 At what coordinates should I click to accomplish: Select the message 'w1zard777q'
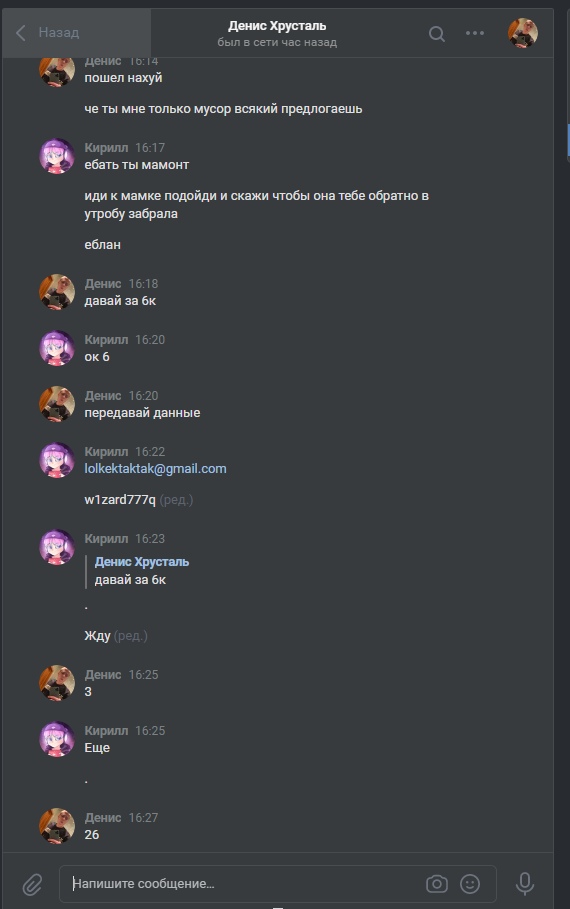point(120,500)
